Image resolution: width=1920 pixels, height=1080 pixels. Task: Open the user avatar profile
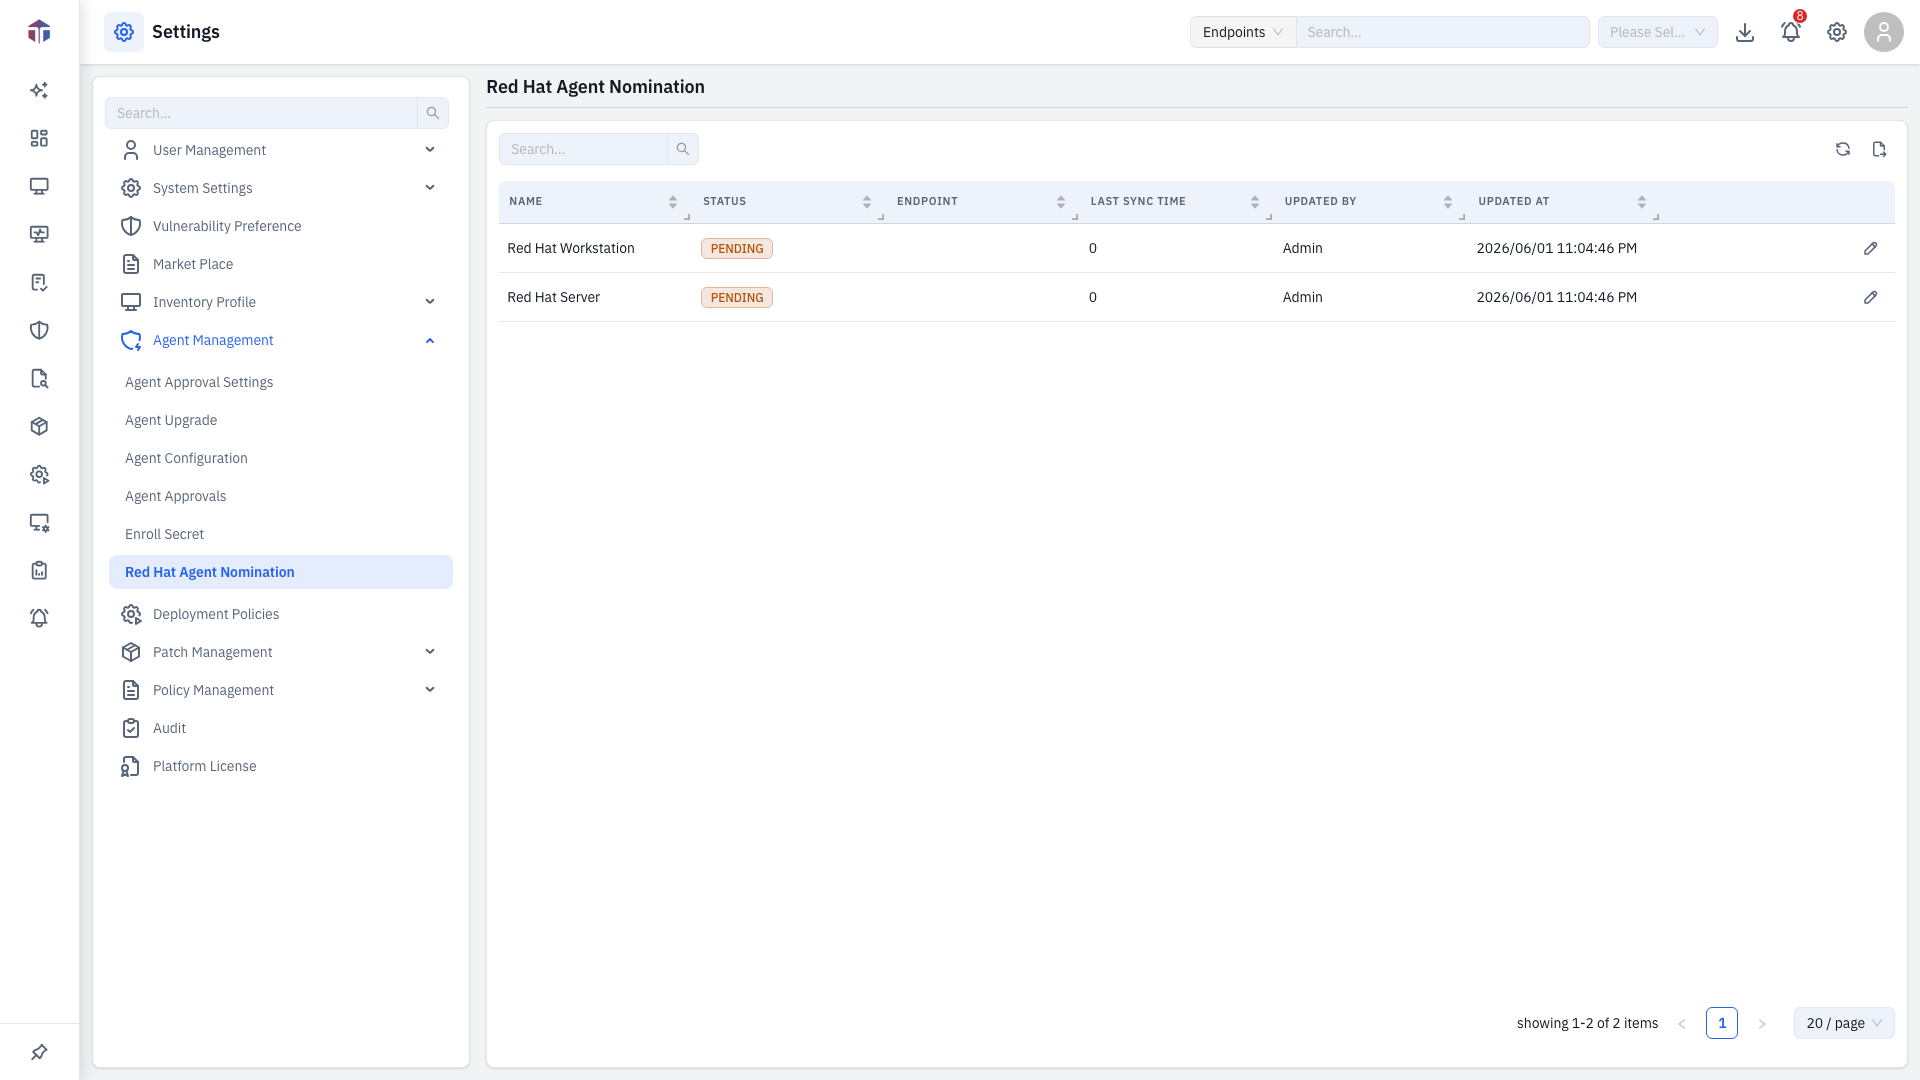coord(1883,32)
